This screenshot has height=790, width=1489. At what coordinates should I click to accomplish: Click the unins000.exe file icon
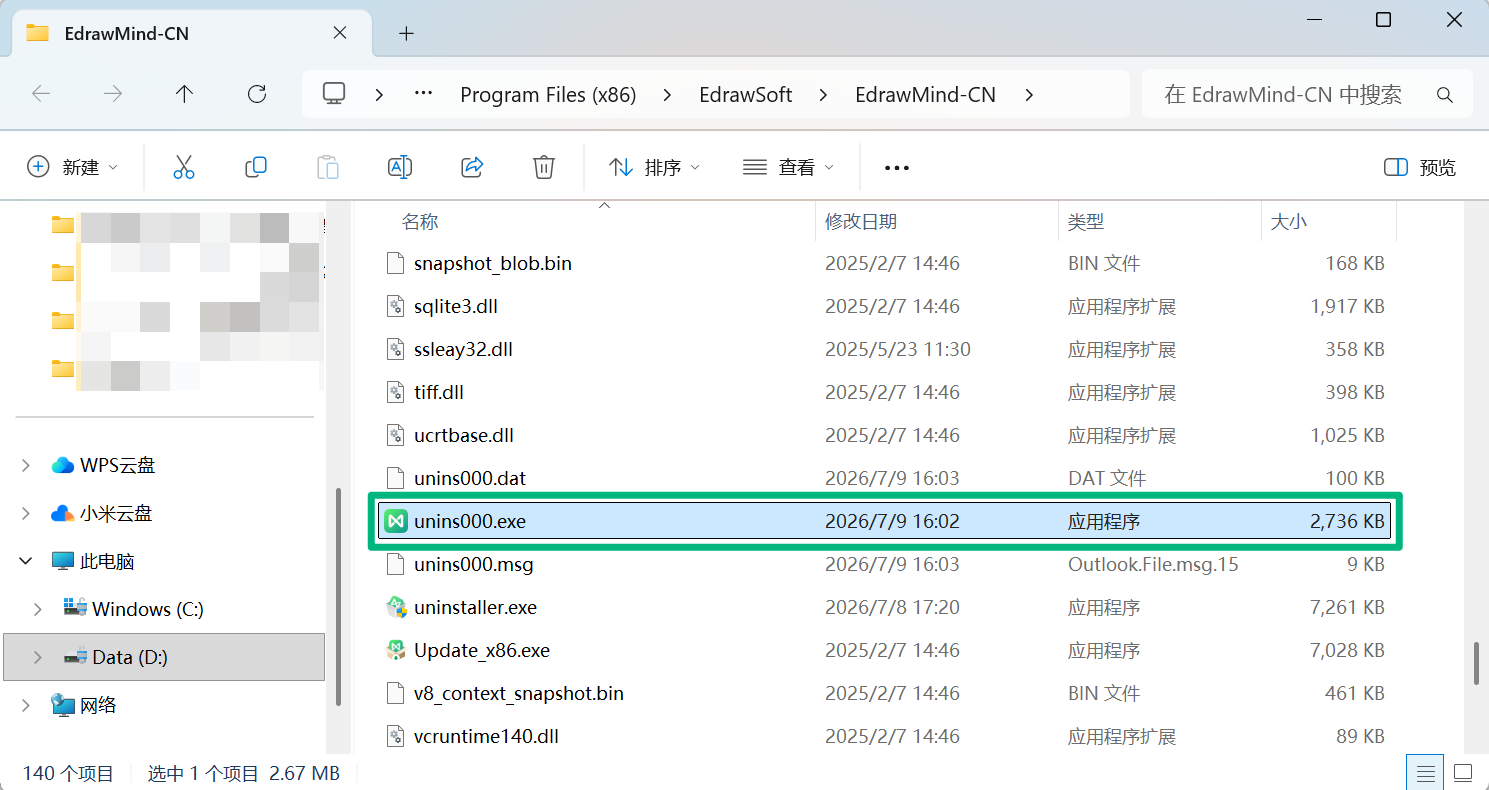pyautogui.click(x=396, y=521)
